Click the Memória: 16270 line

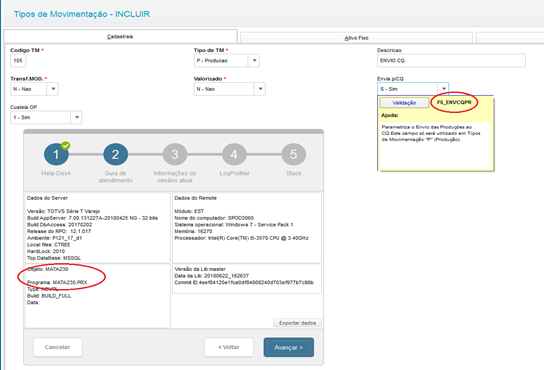pyautogui.click(x=193, y=231)
